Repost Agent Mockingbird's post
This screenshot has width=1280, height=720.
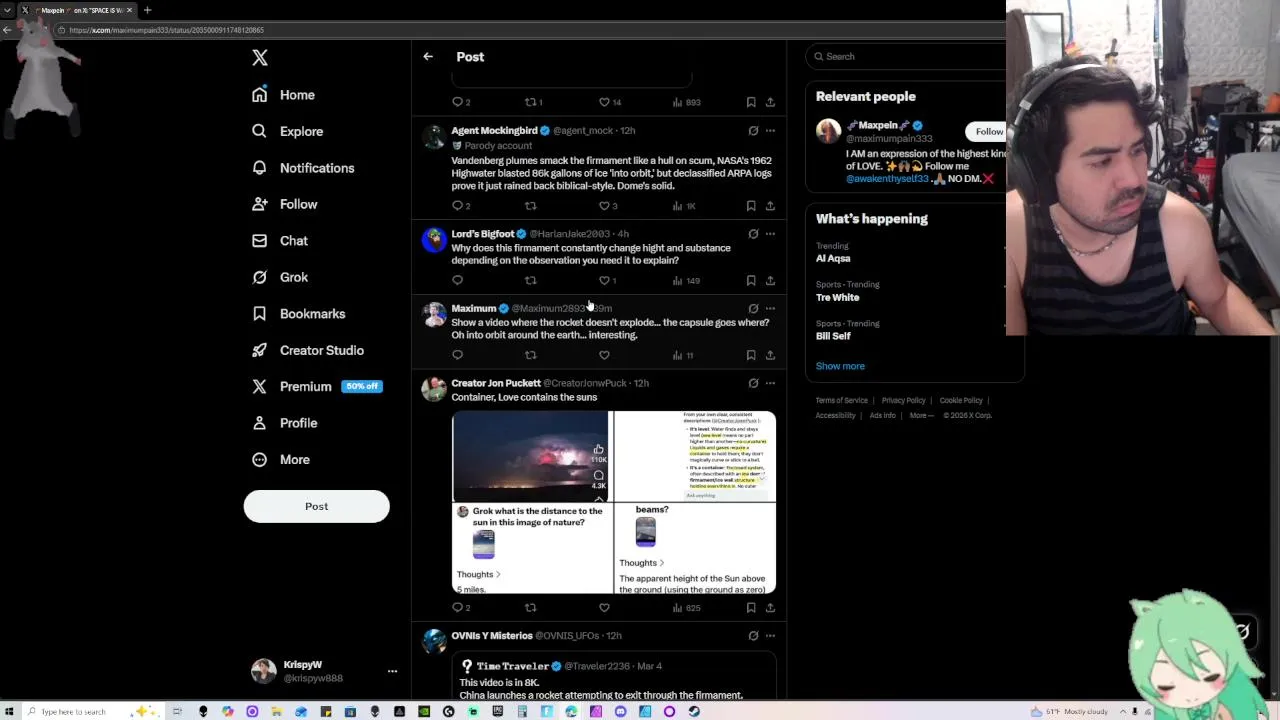pos(531,206)
